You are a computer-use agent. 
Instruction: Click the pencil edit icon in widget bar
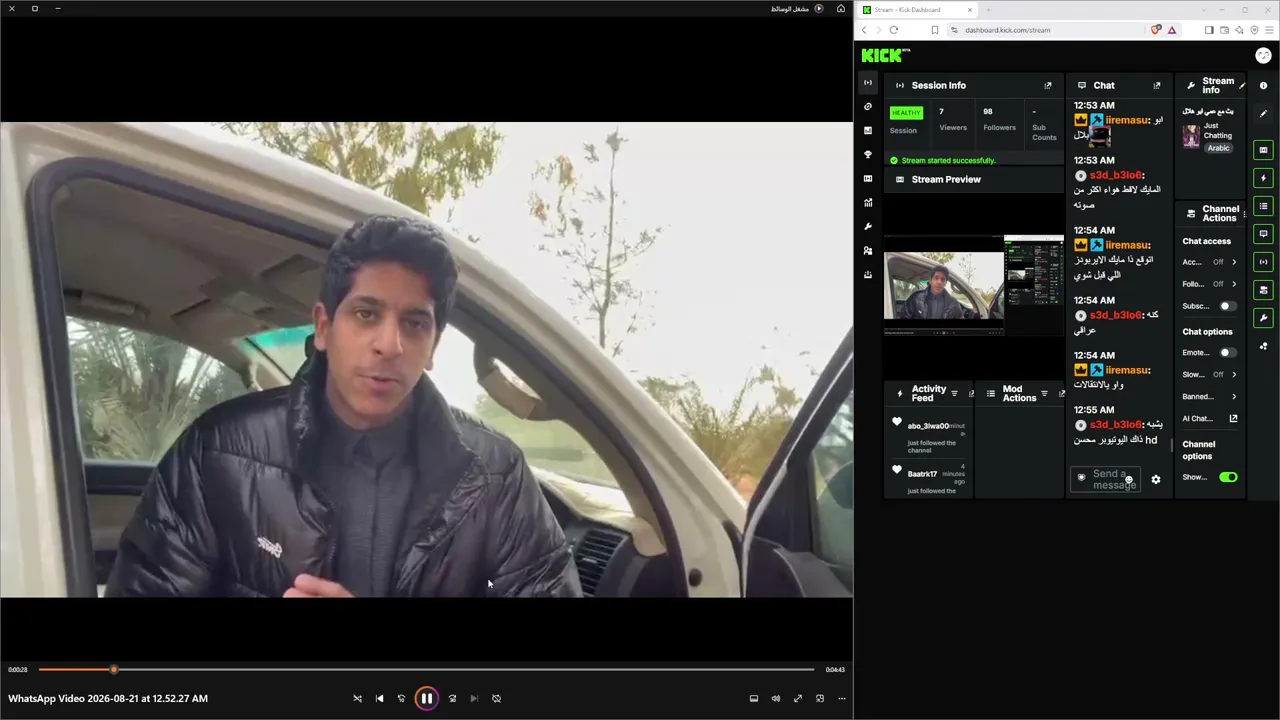pyautogui.click(x=1263, y=114)
